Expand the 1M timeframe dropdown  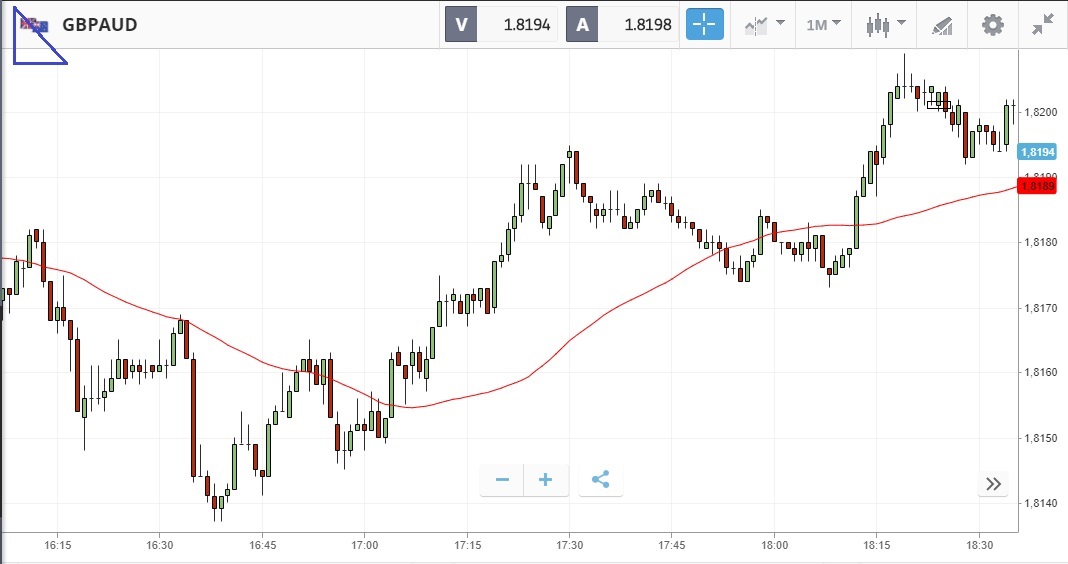pyautogui.click(x=824, y=25)
